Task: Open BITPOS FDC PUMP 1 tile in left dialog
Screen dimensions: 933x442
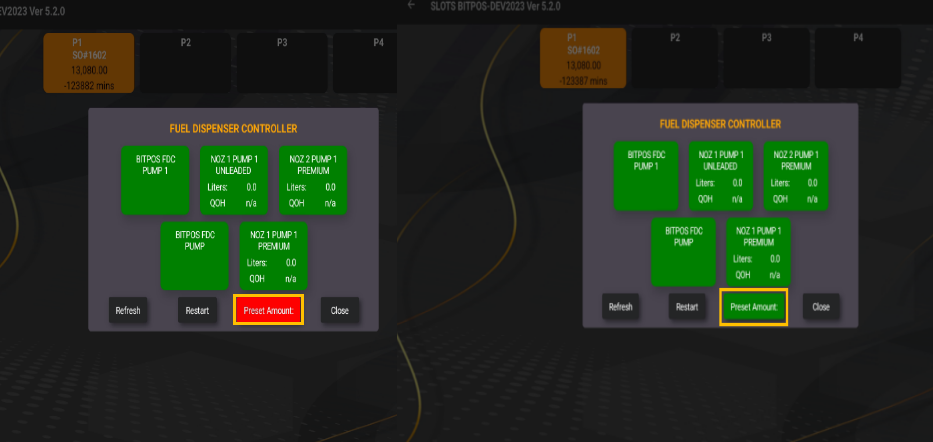Action: tap(155, 180)
